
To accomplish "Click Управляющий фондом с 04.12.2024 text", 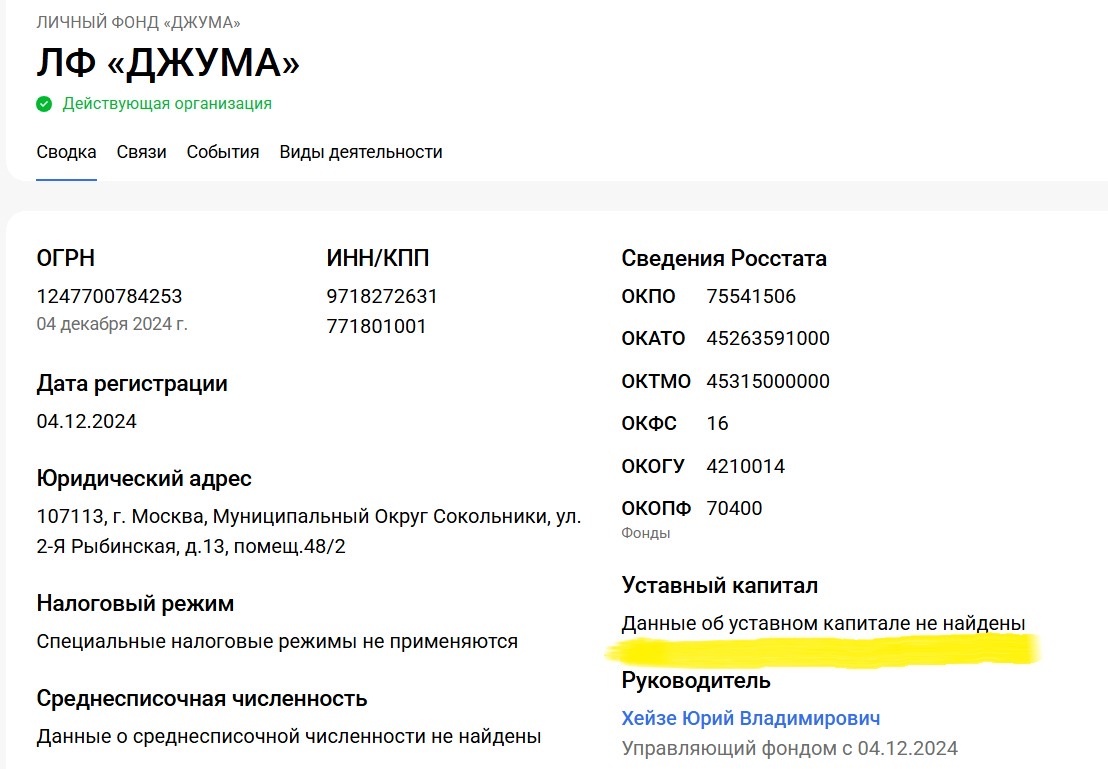I will [x=789, y=749].
